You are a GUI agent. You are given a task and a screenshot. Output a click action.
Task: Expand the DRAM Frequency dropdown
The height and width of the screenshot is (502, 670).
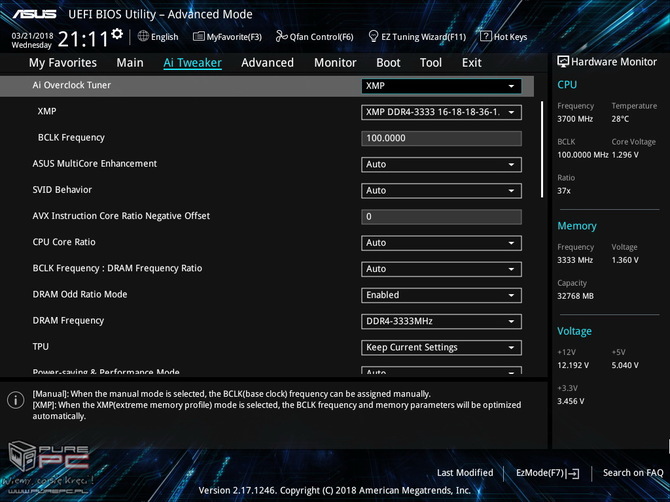click(x=441, y=321)
